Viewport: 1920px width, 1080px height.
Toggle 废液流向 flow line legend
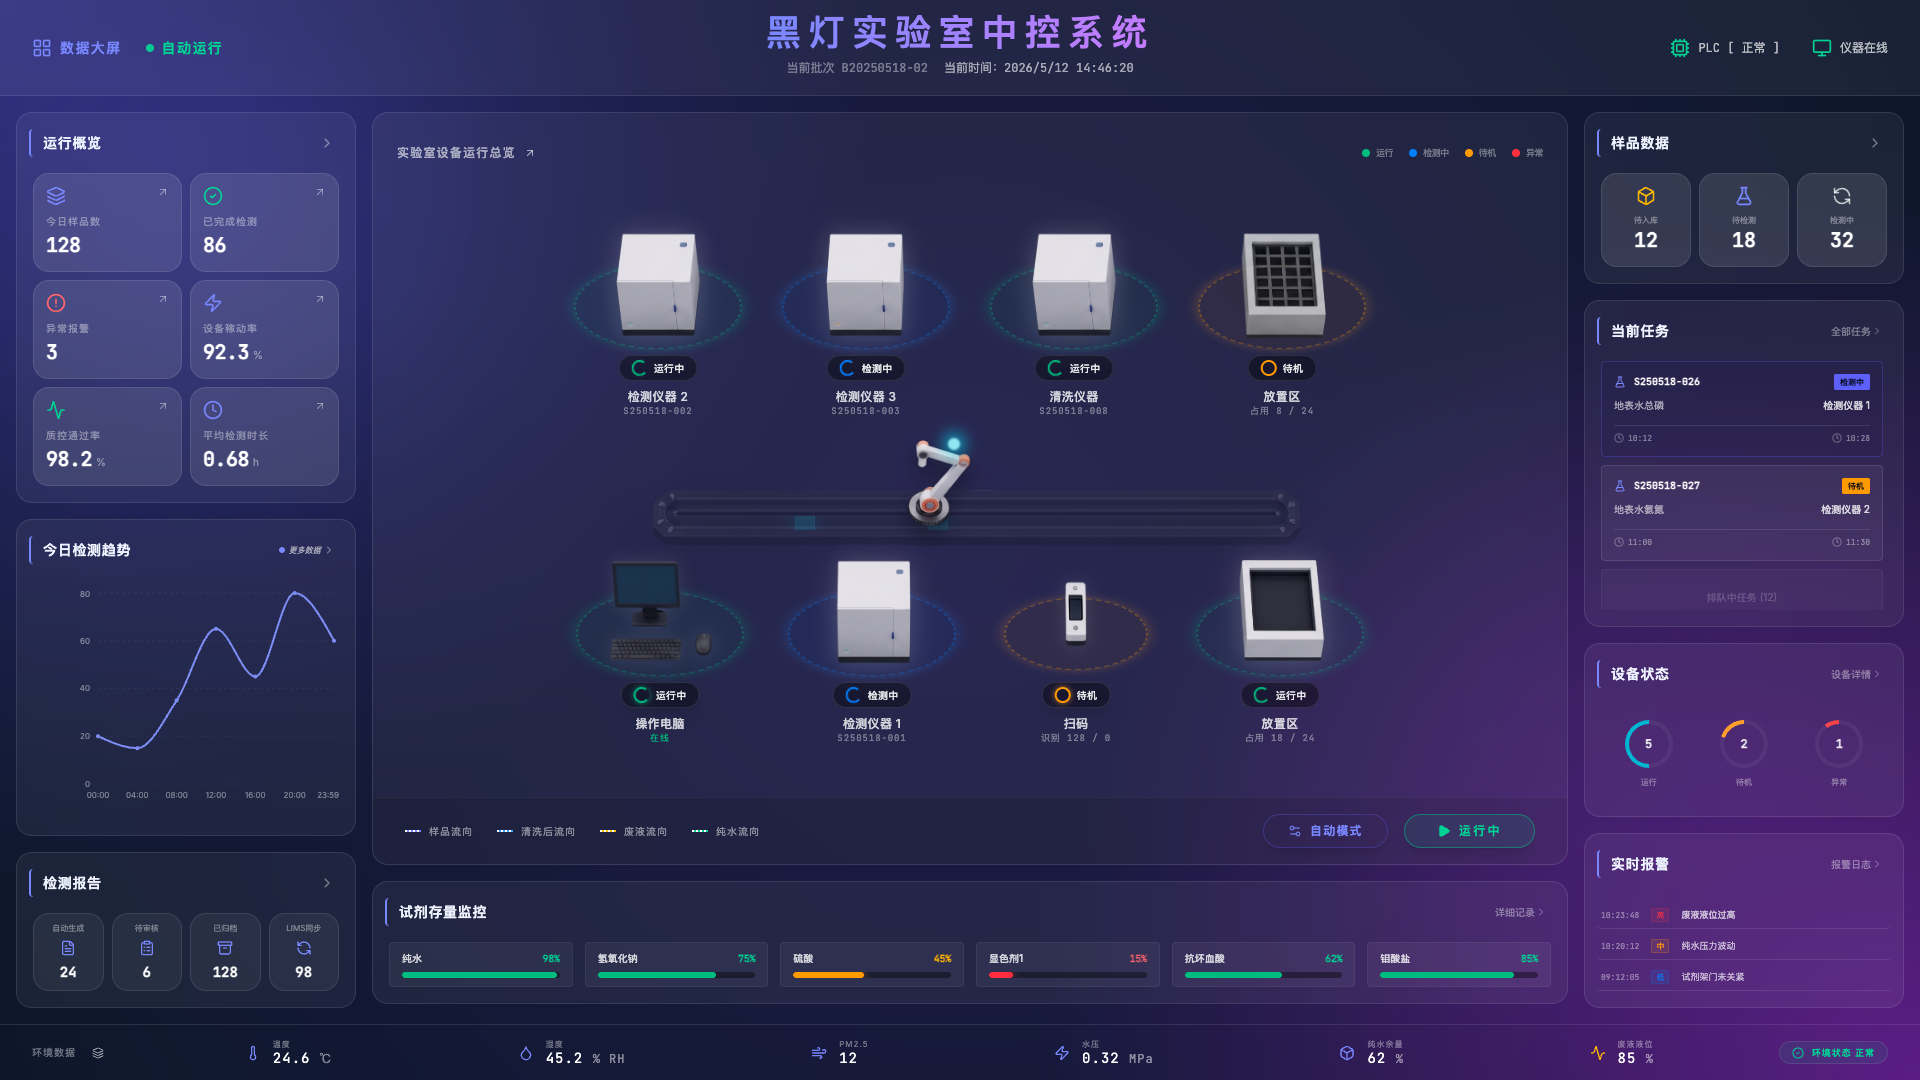(x=633, y=831)
